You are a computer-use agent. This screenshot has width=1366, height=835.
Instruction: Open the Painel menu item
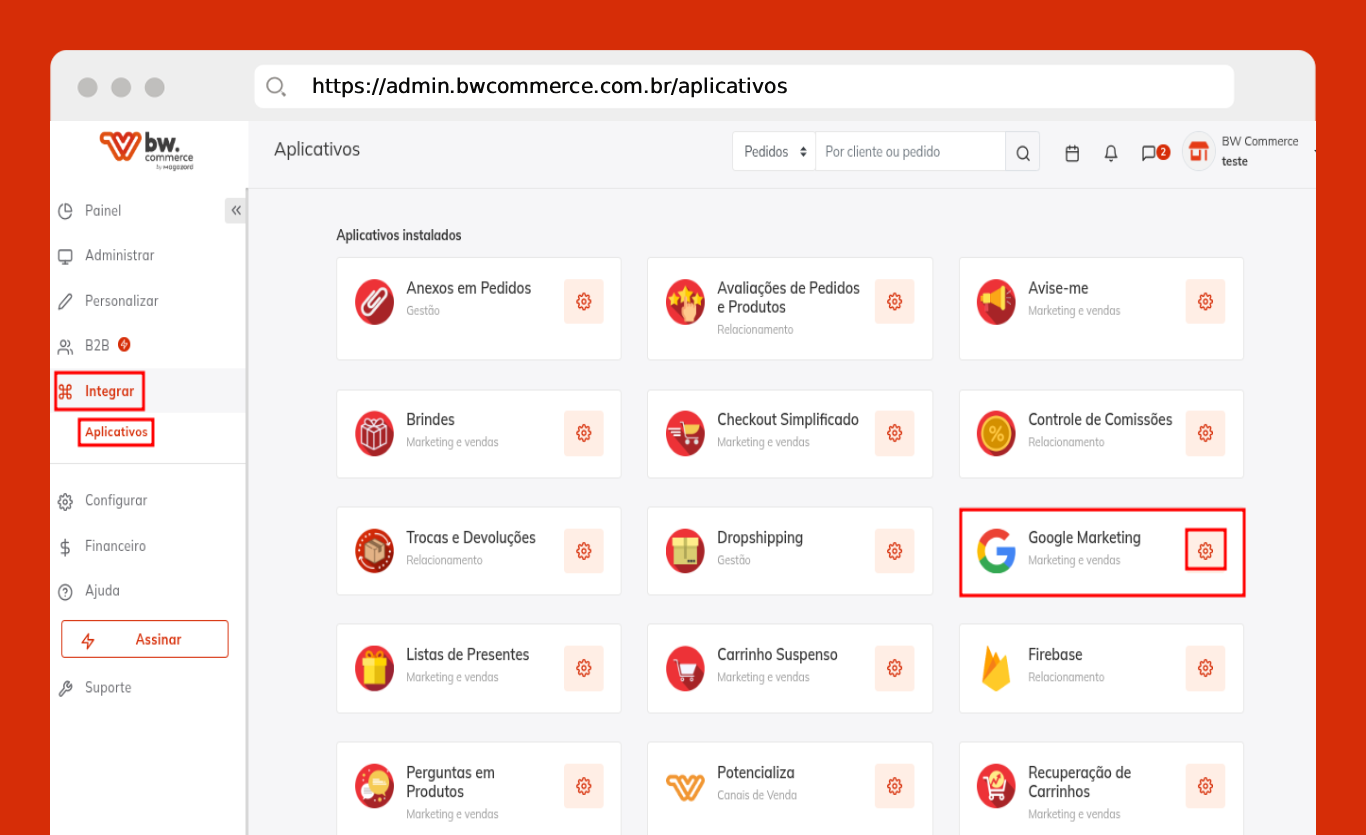click(x=103, y=211)
